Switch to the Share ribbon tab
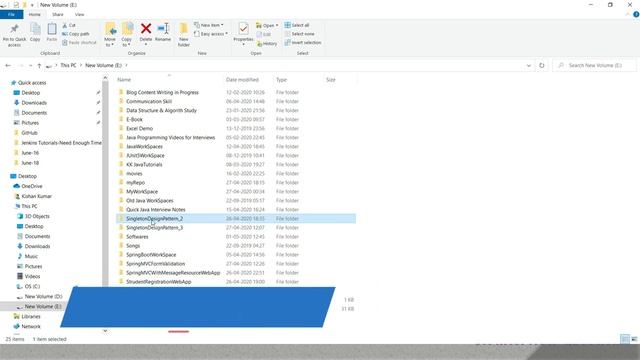640x360 pixels. pyautogui.click(x=58, y=14)
